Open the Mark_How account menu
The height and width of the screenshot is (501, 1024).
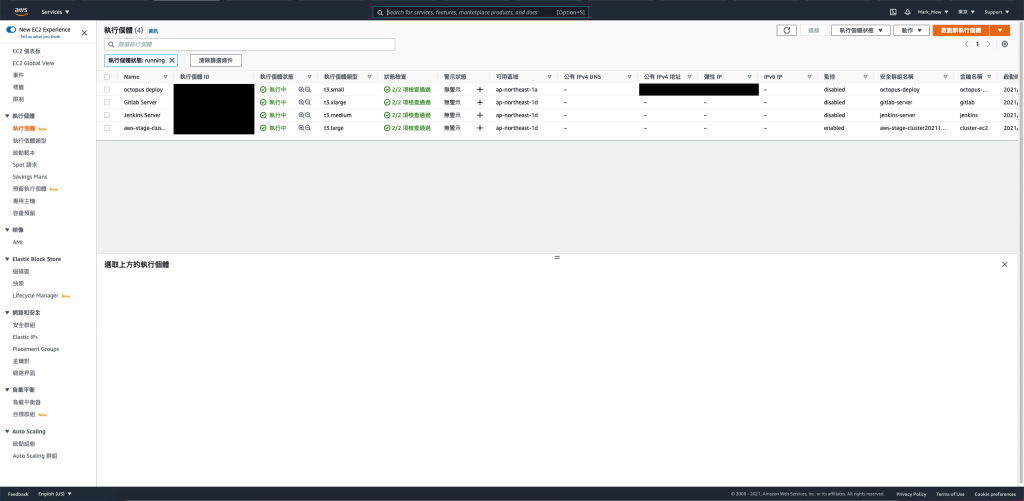933,12
